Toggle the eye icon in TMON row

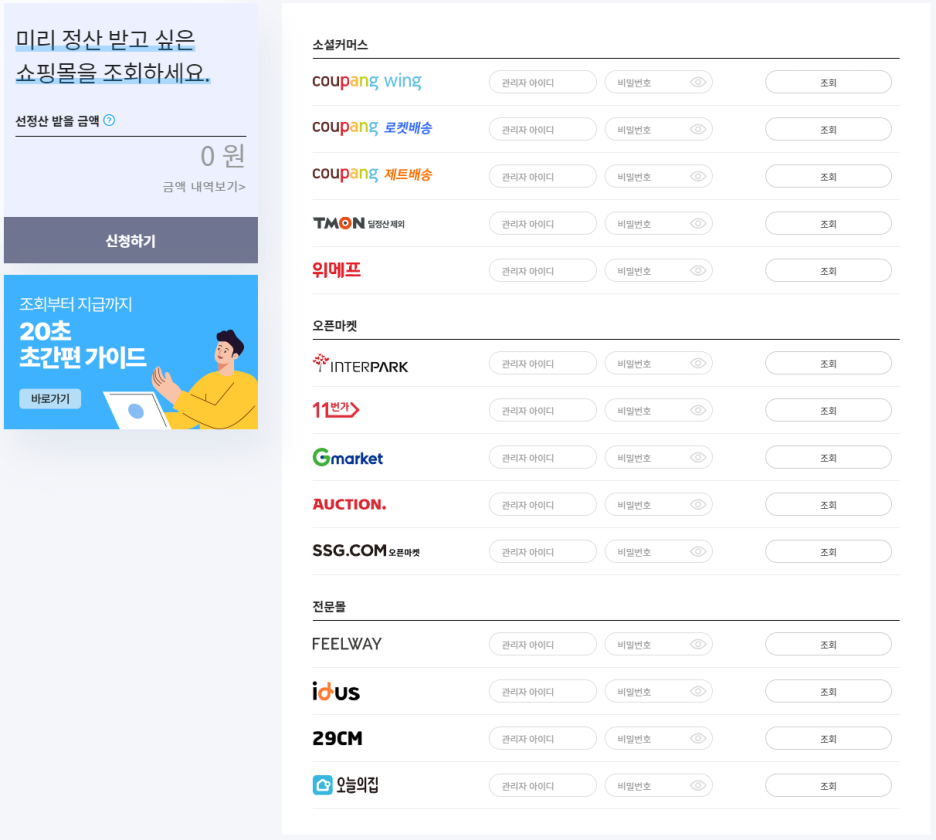tap(698, 224)
